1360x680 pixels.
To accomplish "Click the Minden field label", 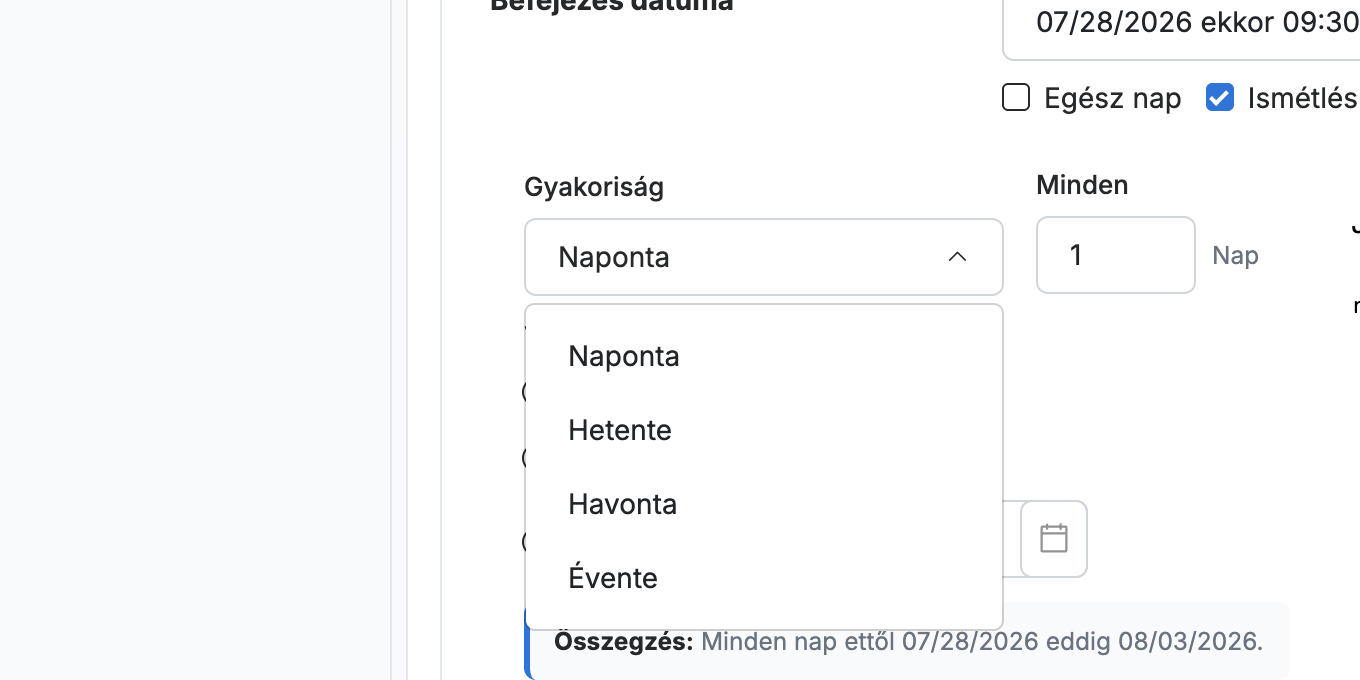I will click(1082, 185).
